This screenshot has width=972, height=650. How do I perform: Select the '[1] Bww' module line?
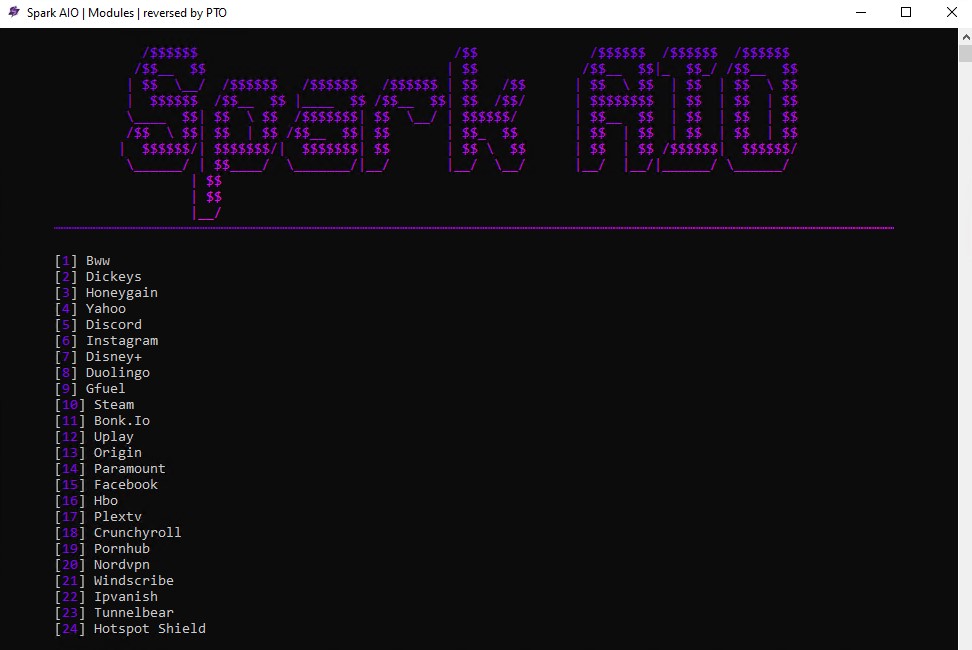(x=82, y=261)
